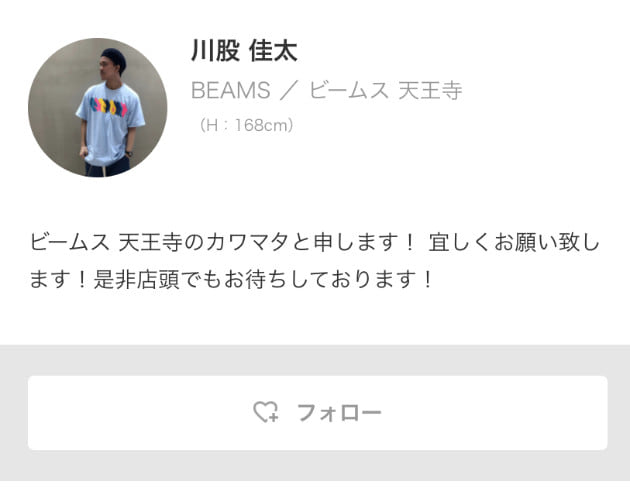Follow this staff member via フォロー button

[x=317, y=413]
